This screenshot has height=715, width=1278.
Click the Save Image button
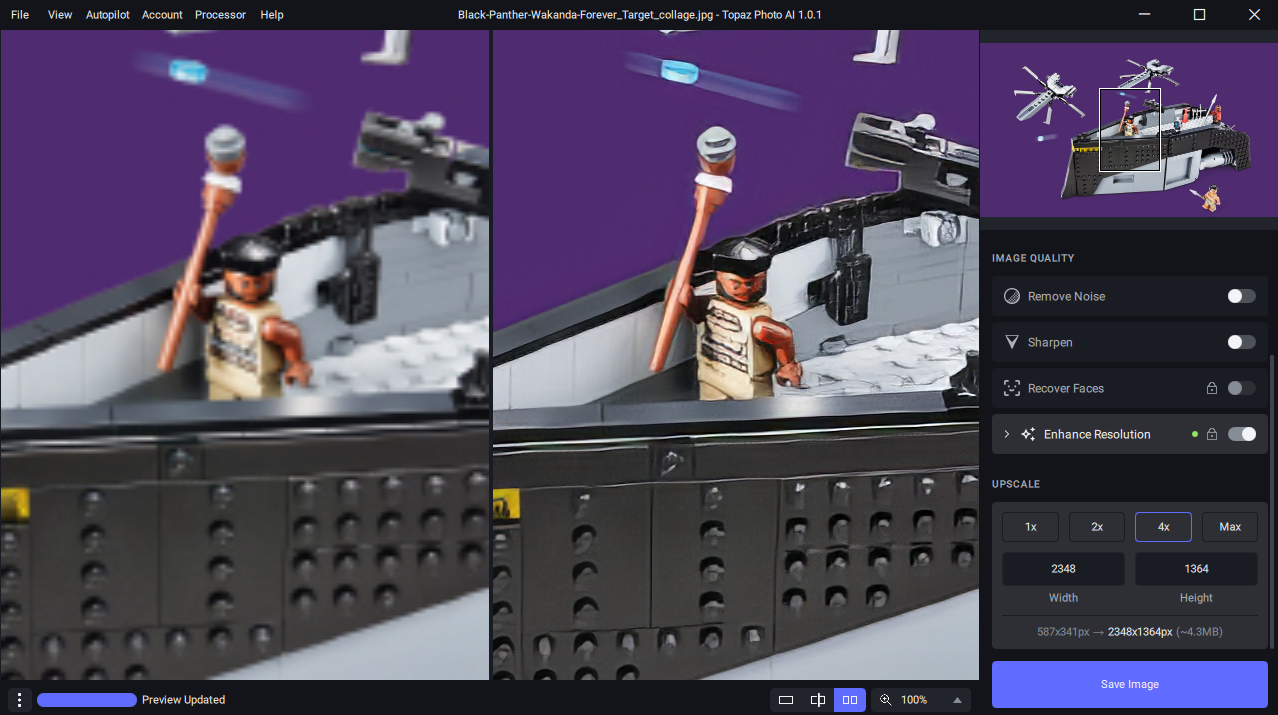1129,684
